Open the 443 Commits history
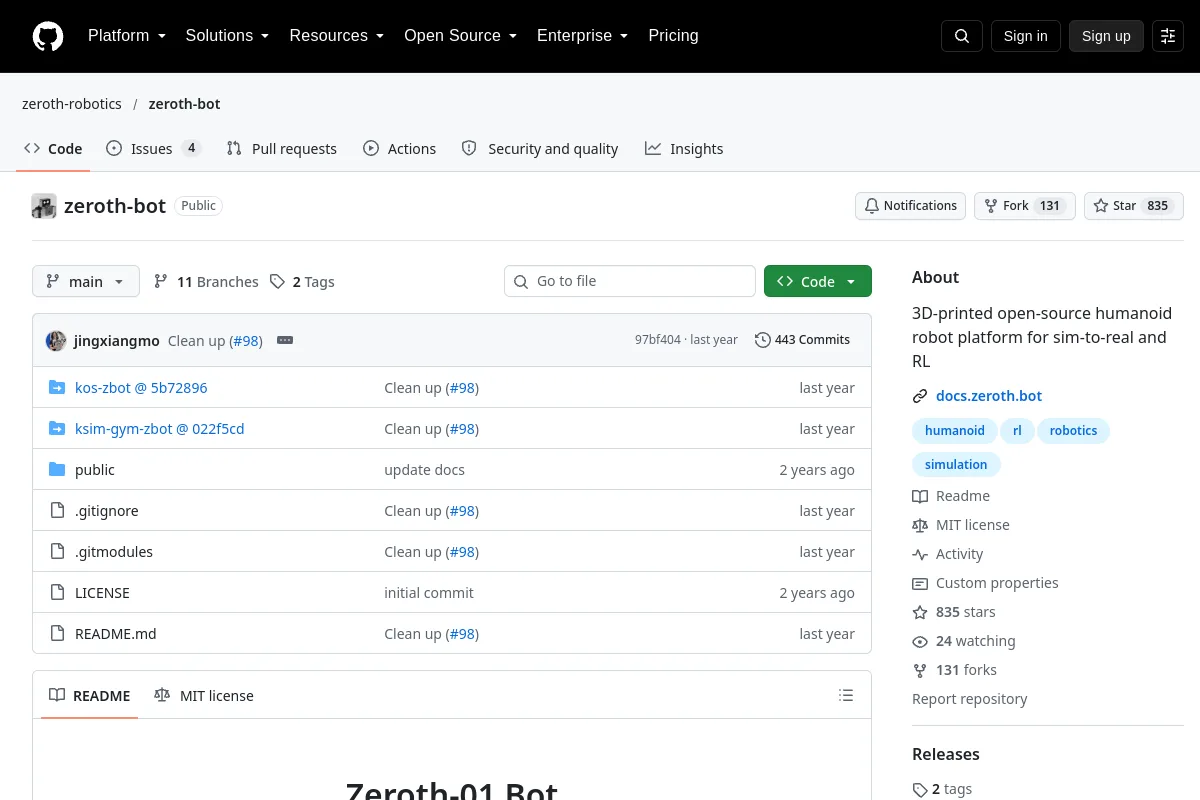 (x=803, y=340)
